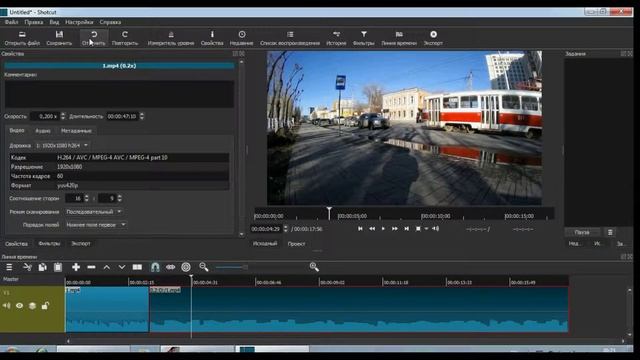Append the clip with the plus icon
640x360 pixels.
click(76, 267)
